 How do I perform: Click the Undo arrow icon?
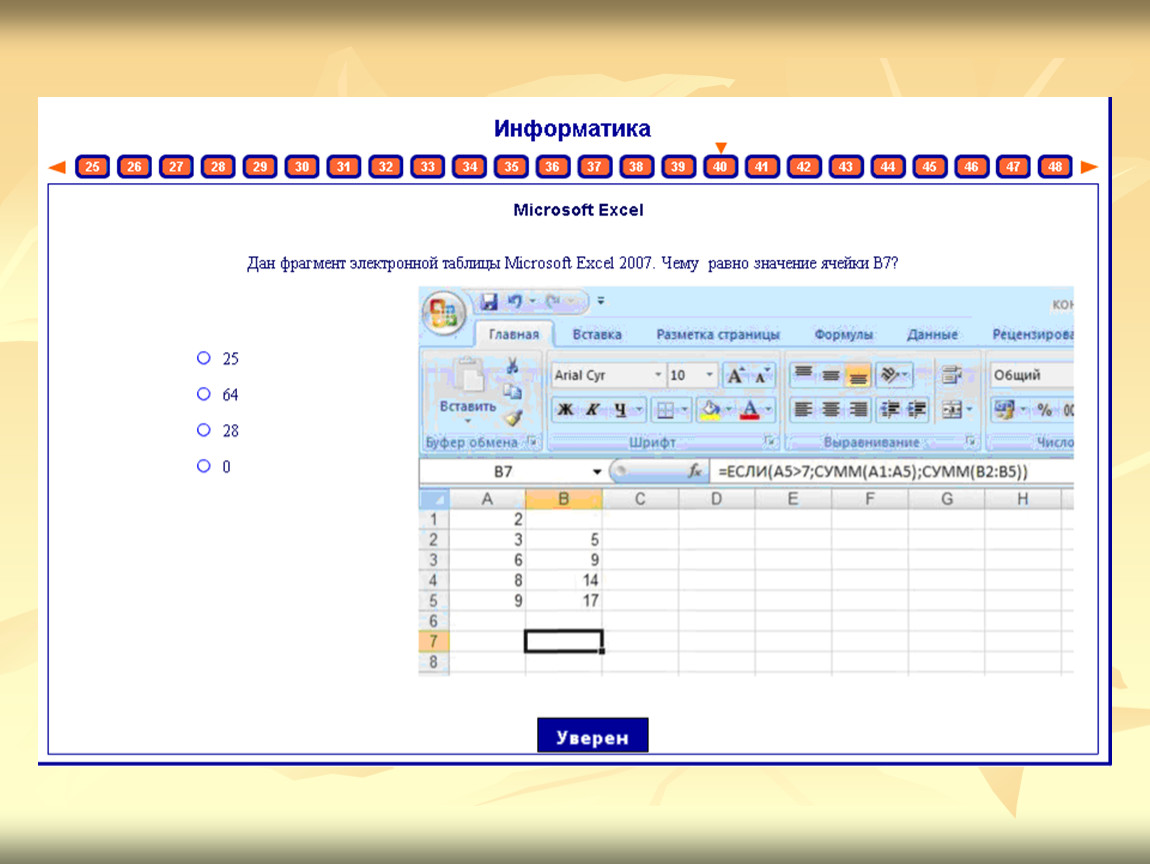pos(515,301)
